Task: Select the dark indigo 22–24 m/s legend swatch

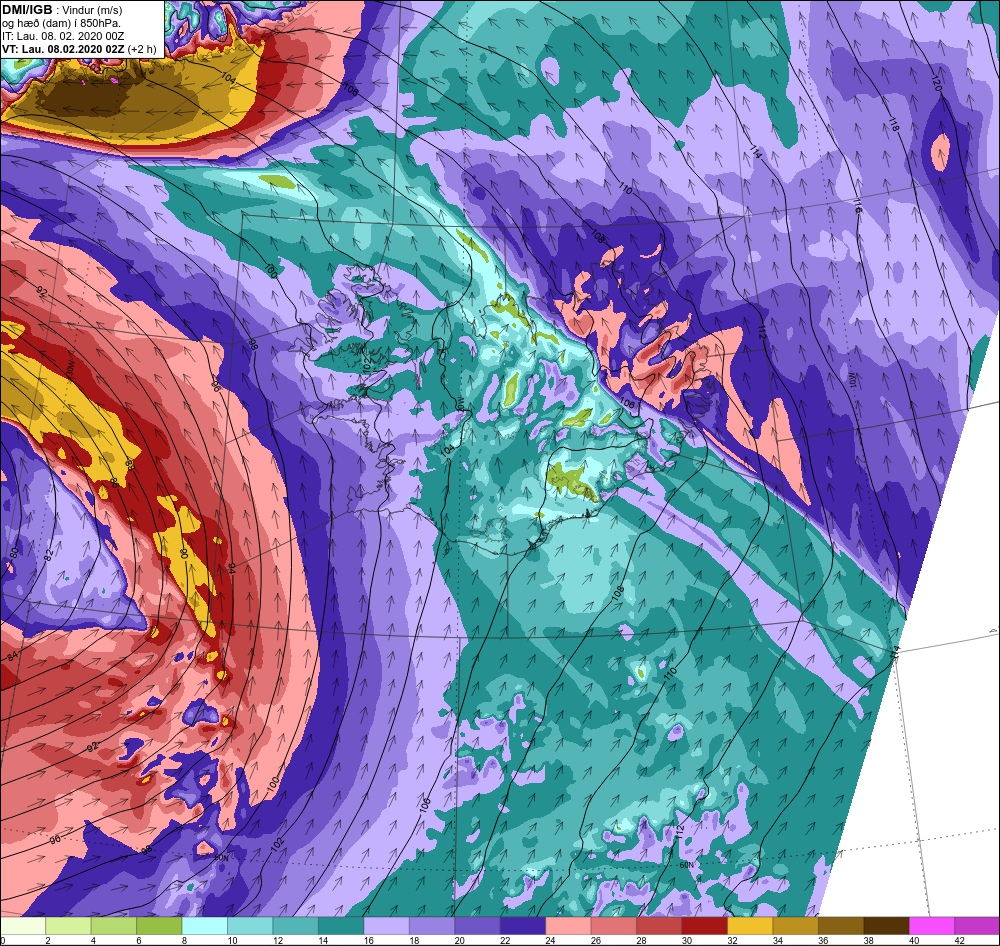Action: tap(523, 926)
